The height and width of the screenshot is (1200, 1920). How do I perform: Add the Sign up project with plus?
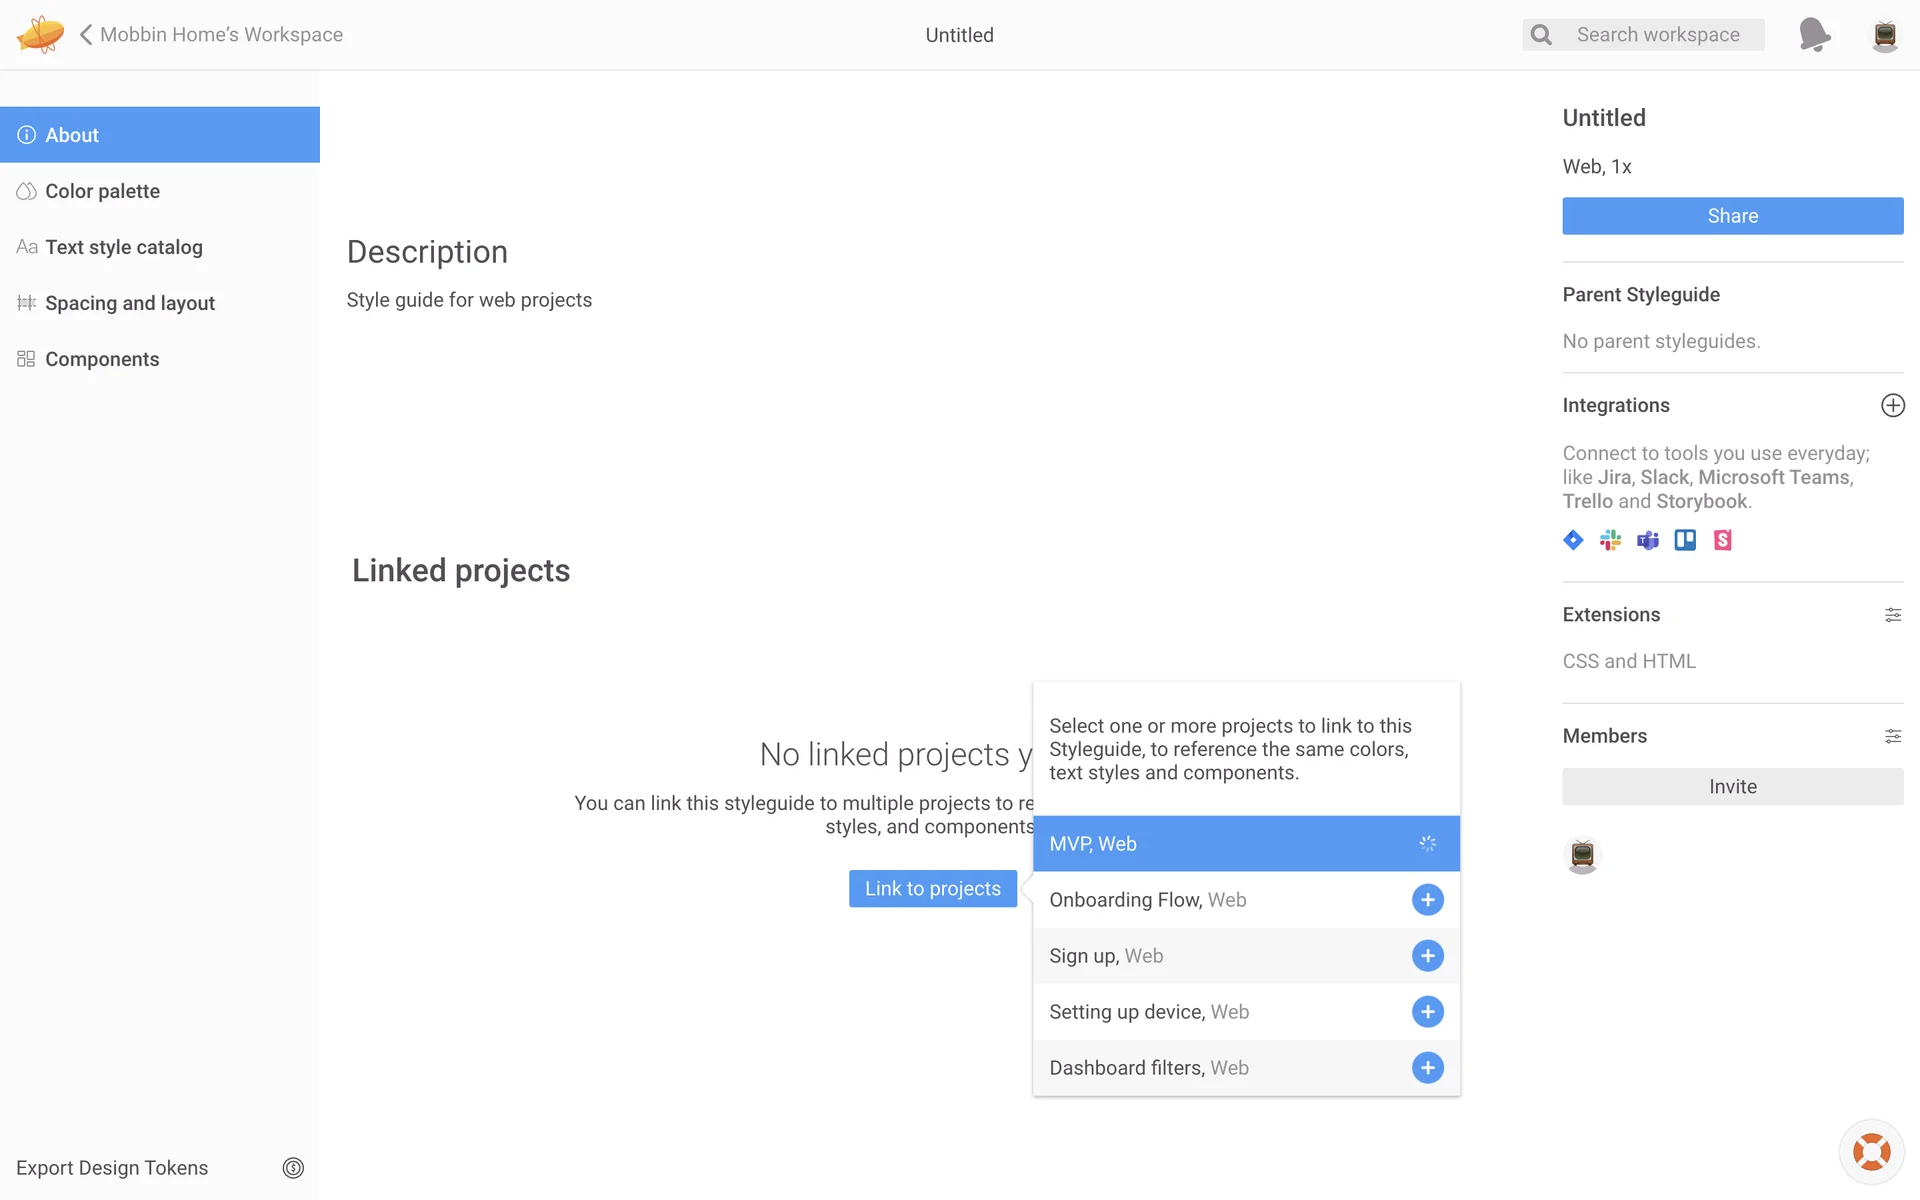1427,956
